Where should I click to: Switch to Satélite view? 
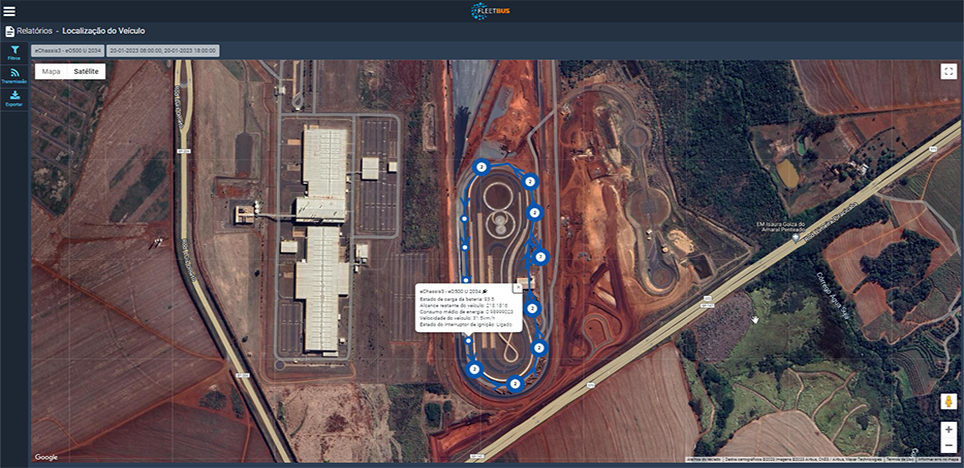pyautogui.click(x=86, y=72)
